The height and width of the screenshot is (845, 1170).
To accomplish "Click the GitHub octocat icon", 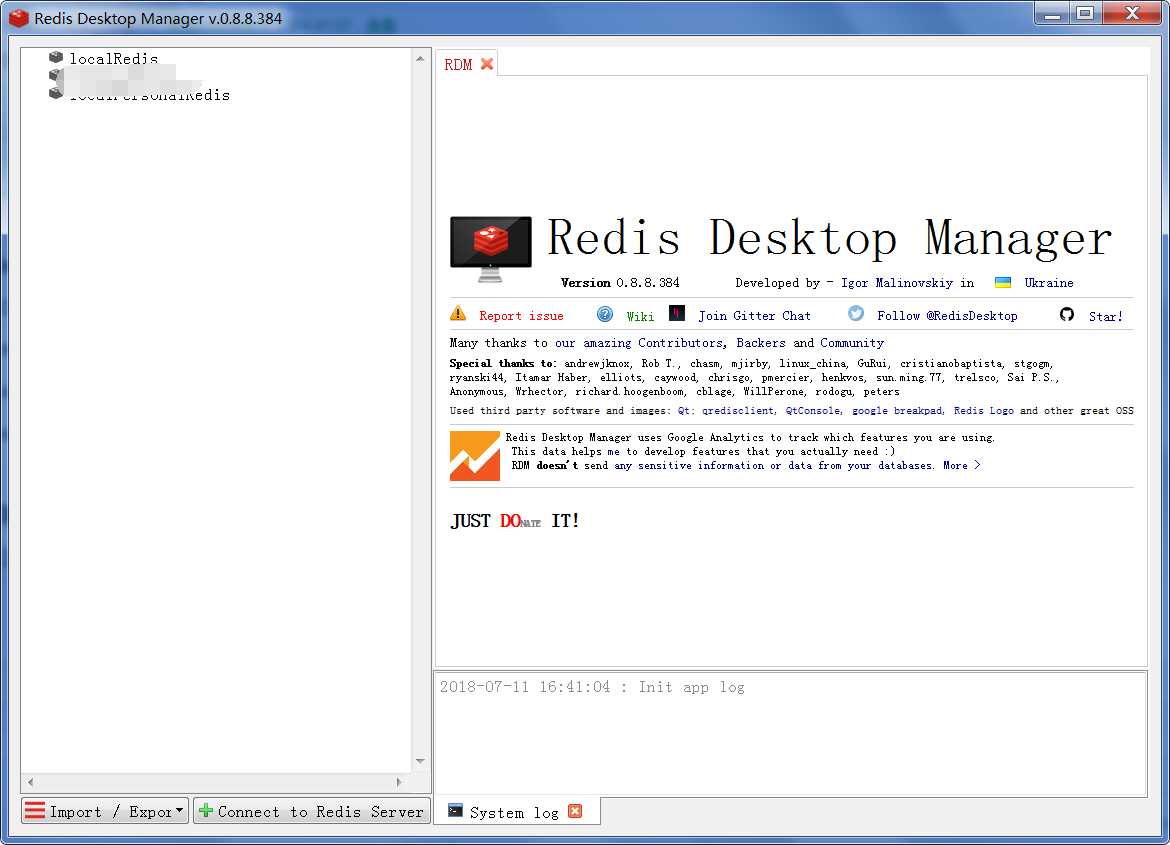I will (1067, 314).
